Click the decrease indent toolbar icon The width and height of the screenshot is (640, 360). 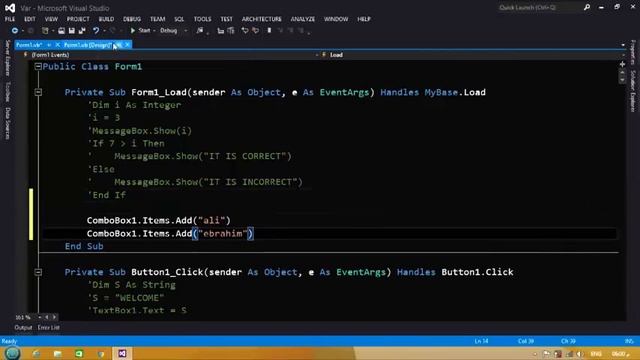pos(221,31)
